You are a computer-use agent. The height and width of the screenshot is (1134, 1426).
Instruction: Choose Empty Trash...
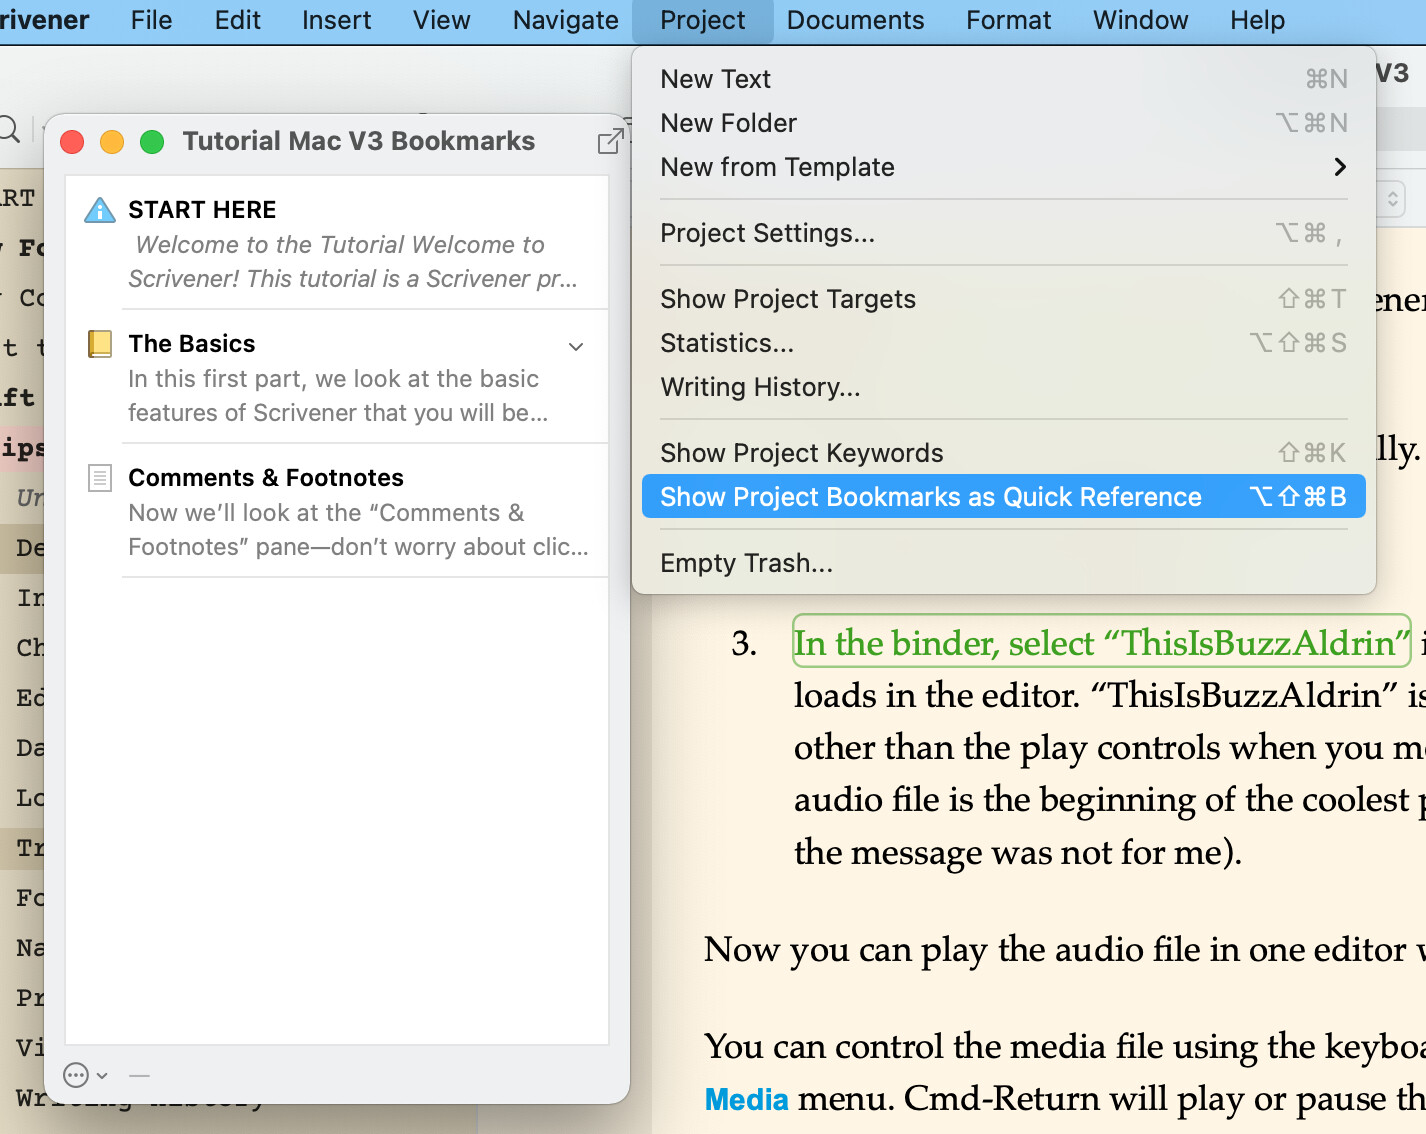click(x=1004, y=563)
